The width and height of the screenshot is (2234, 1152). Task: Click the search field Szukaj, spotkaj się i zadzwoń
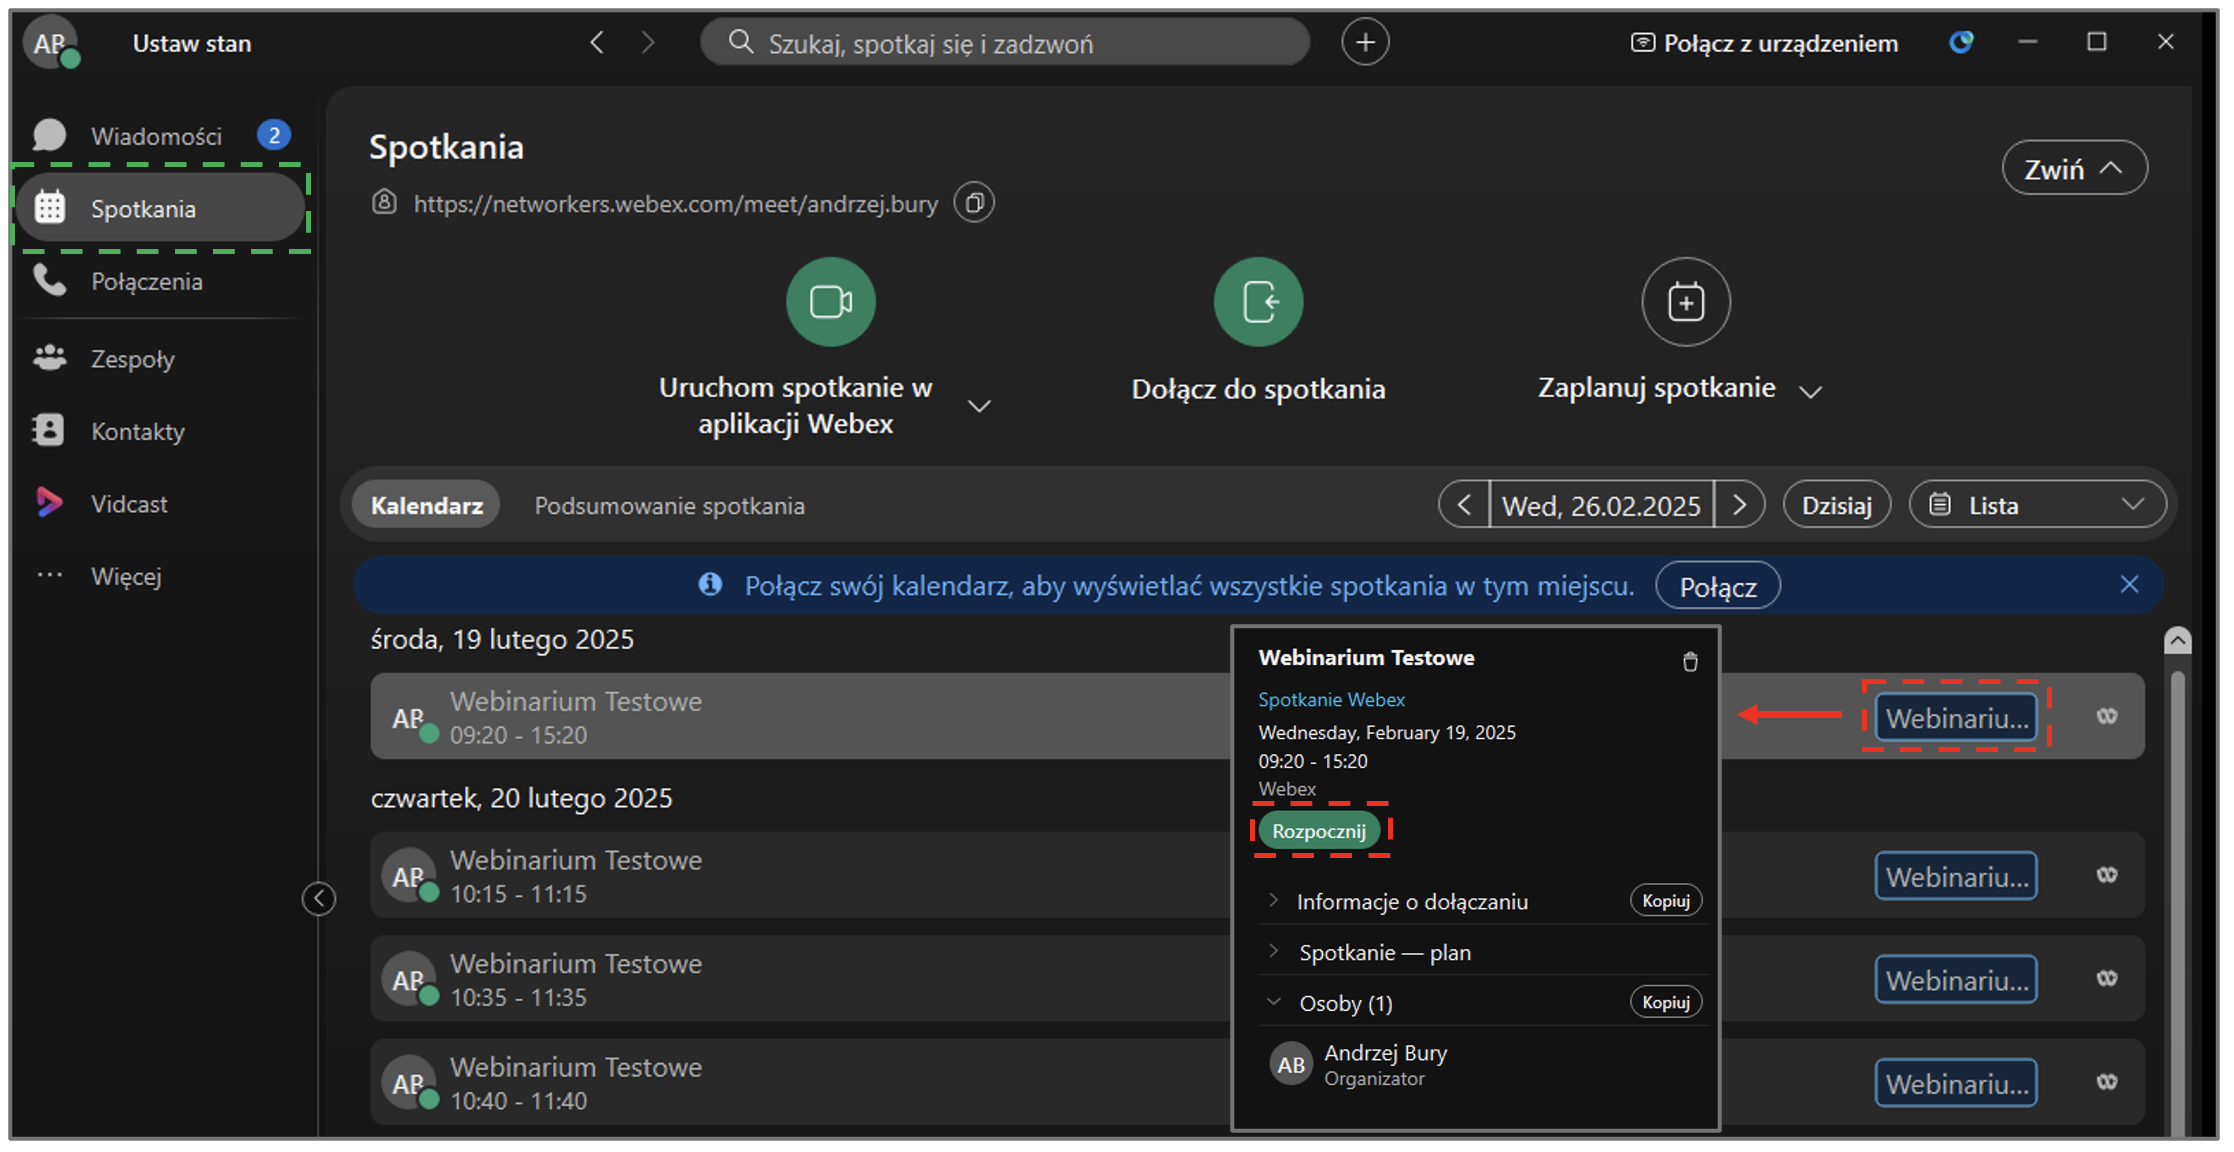click(x=1005, y=42)
